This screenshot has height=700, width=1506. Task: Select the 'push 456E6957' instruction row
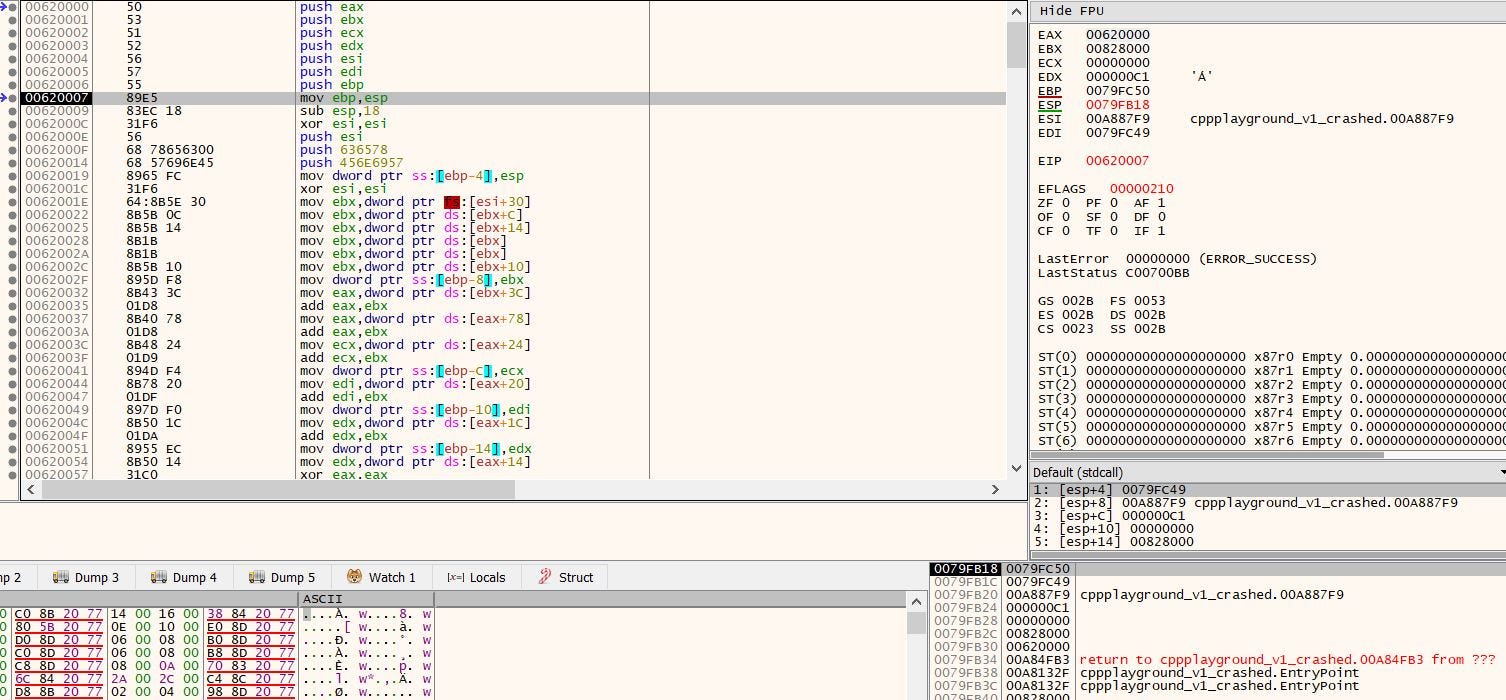click(512, 163)
